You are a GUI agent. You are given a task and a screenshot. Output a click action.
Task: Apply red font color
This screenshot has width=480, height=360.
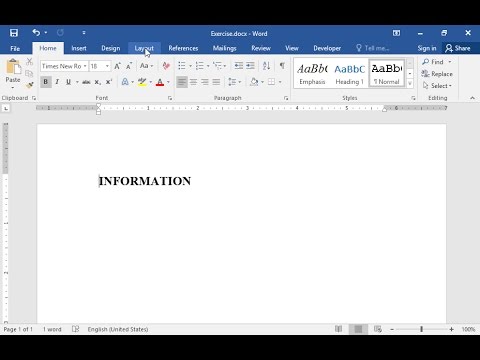pyautogui.click(x=160, y=82)
